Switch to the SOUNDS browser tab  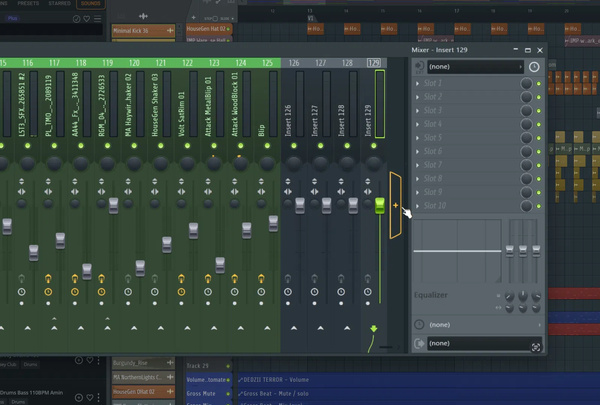point(93,2)
